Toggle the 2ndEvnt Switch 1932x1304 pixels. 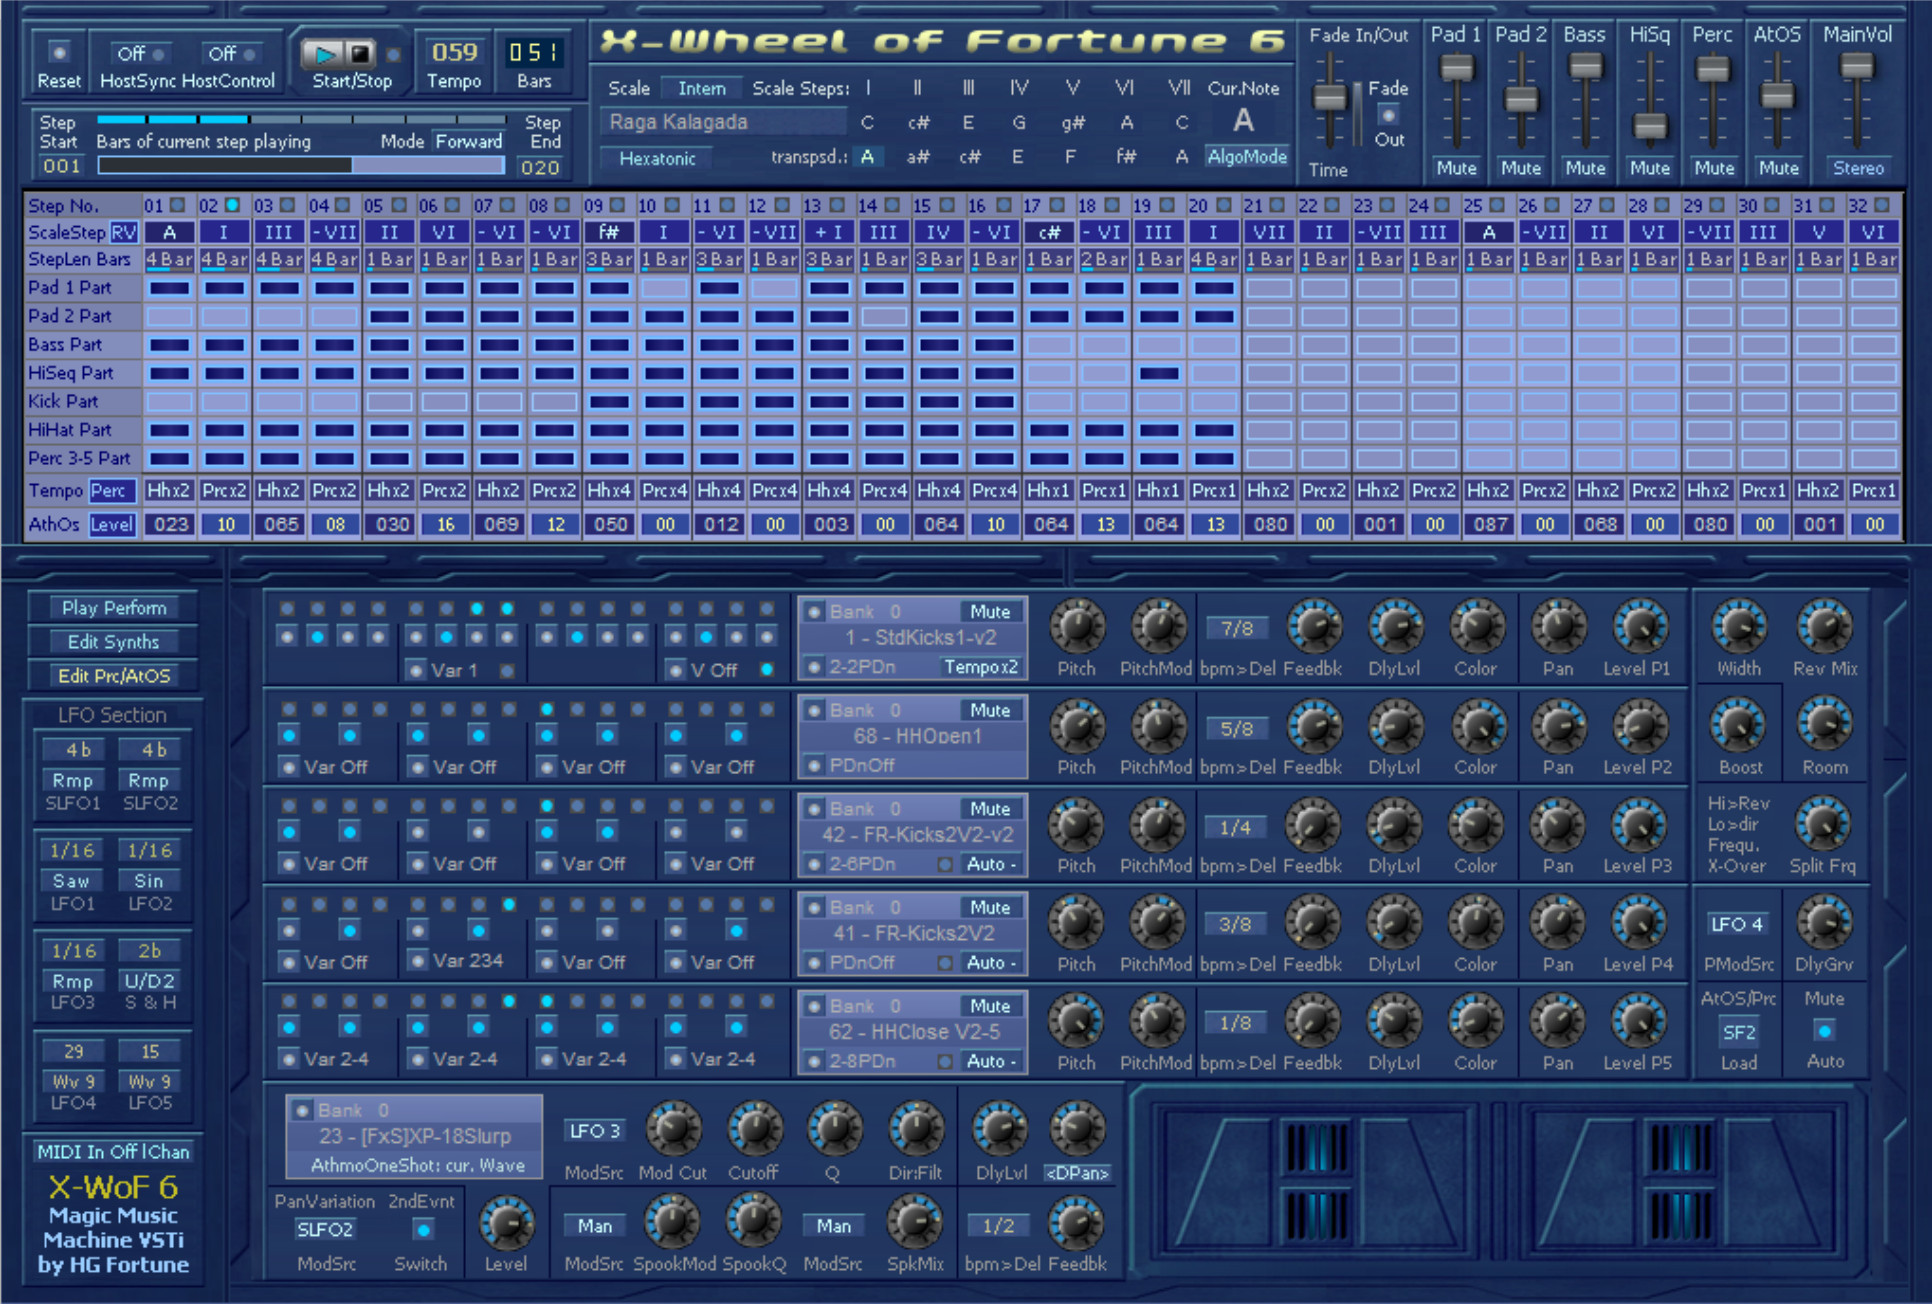[x=423, y=1230]
